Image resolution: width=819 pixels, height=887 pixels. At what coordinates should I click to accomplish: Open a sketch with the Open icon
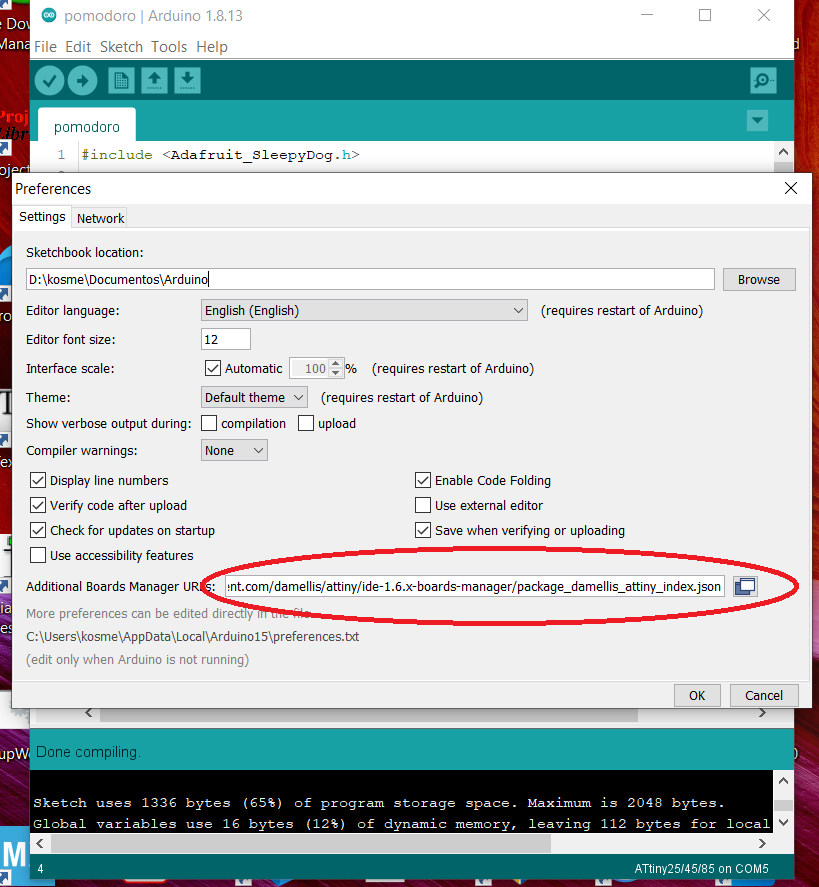pos(154,81)
